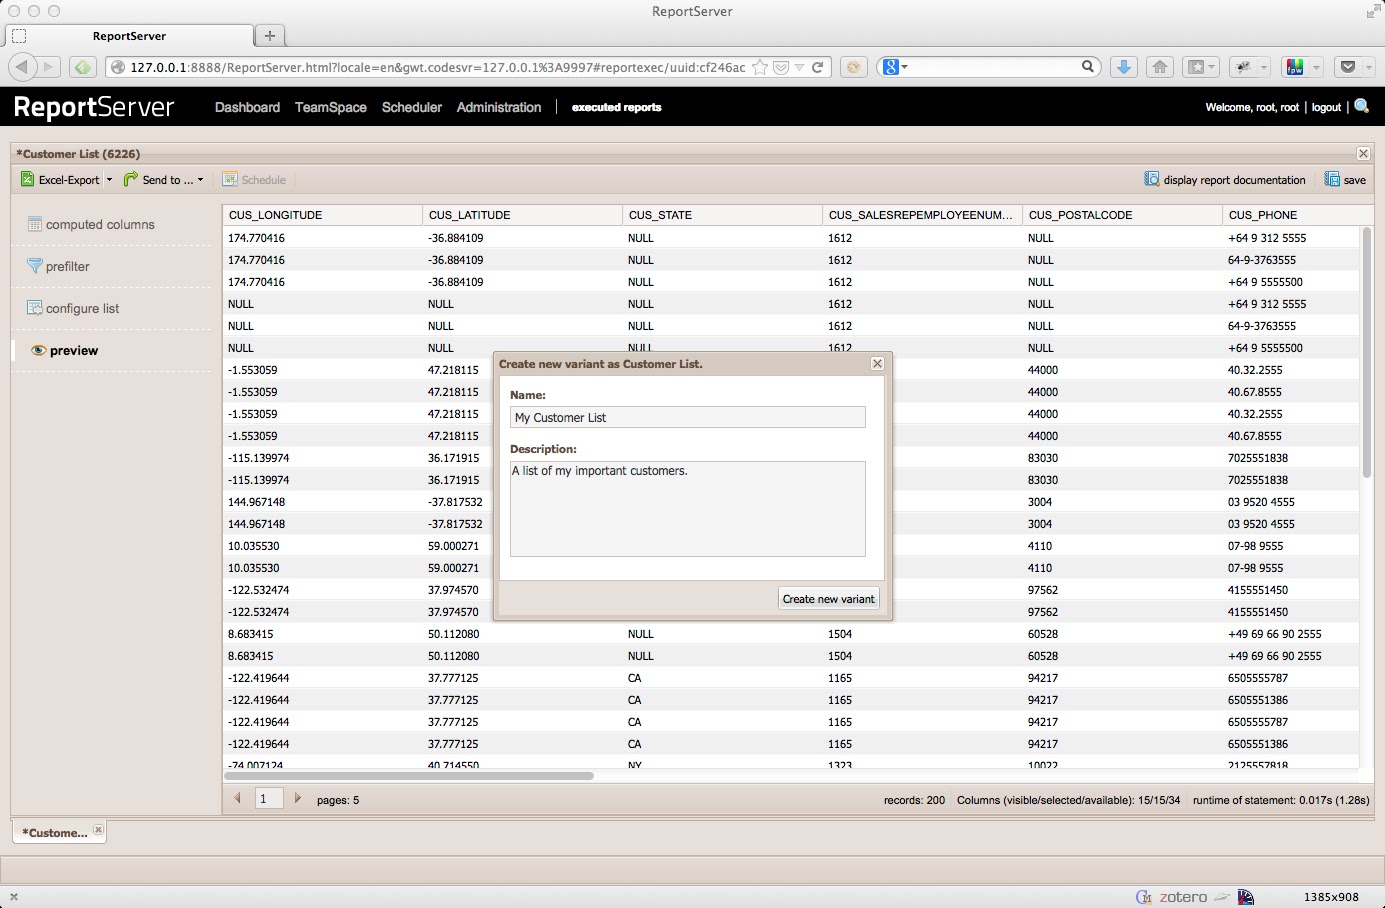Bookmark page with star icon
The height and width of the screenshot is (908, 1385).
(x=760, y=67)
